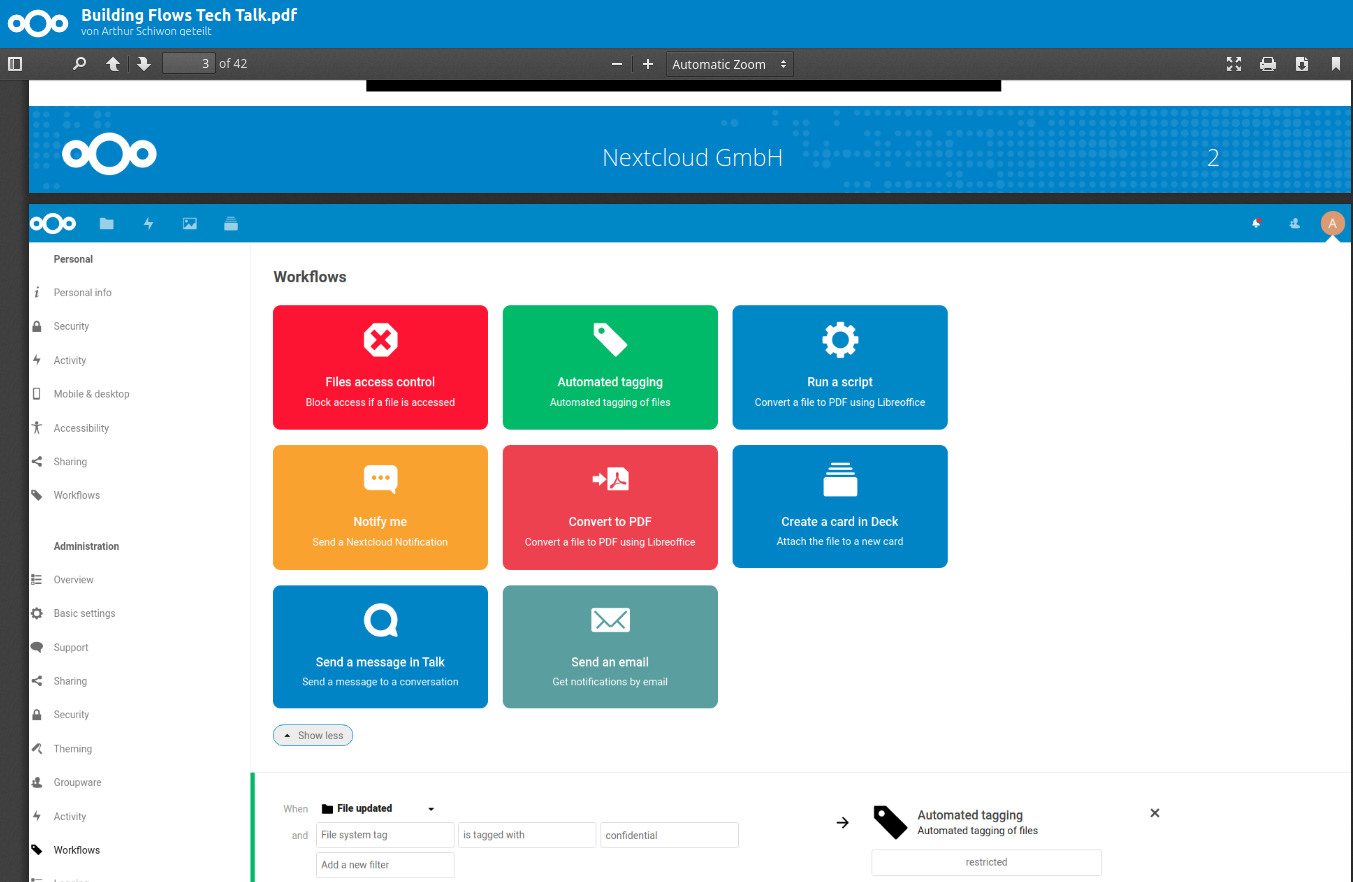Open the user avatar menu

(1332, 224)
